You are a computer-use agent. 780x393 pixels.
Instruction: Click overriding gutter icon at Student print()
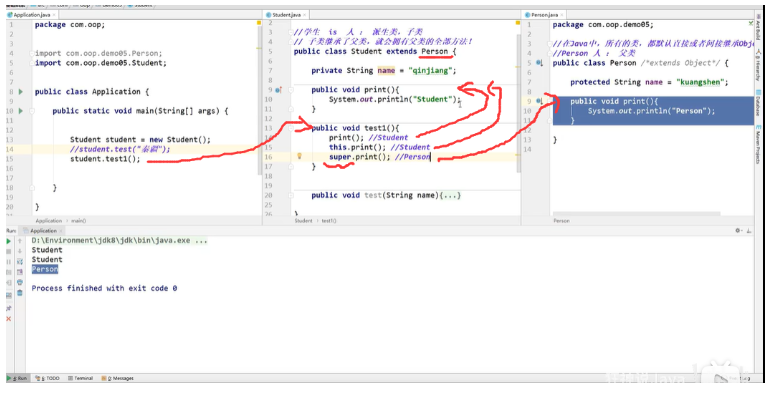click(279, 90)
